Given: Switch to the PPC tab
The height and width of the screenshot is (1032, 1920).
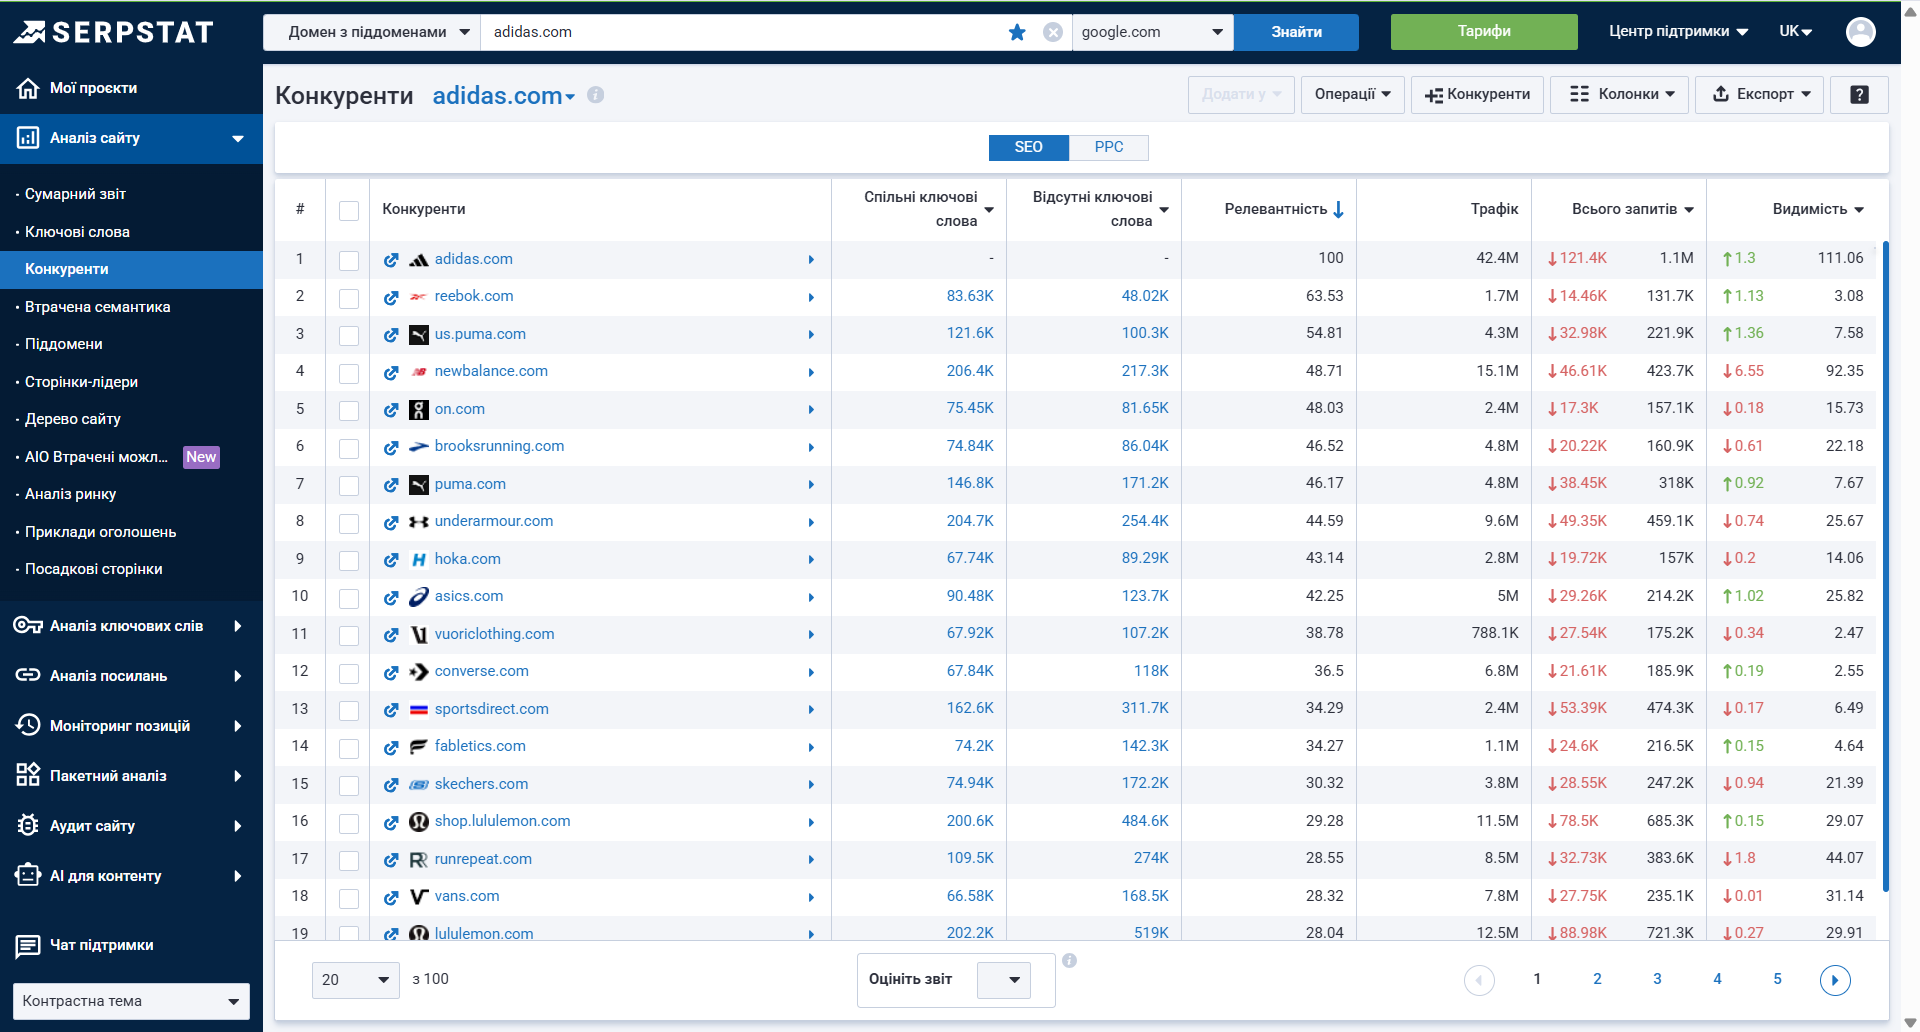Looking at the screenshot, I should pyautogui.click(x=1108, y=147).
